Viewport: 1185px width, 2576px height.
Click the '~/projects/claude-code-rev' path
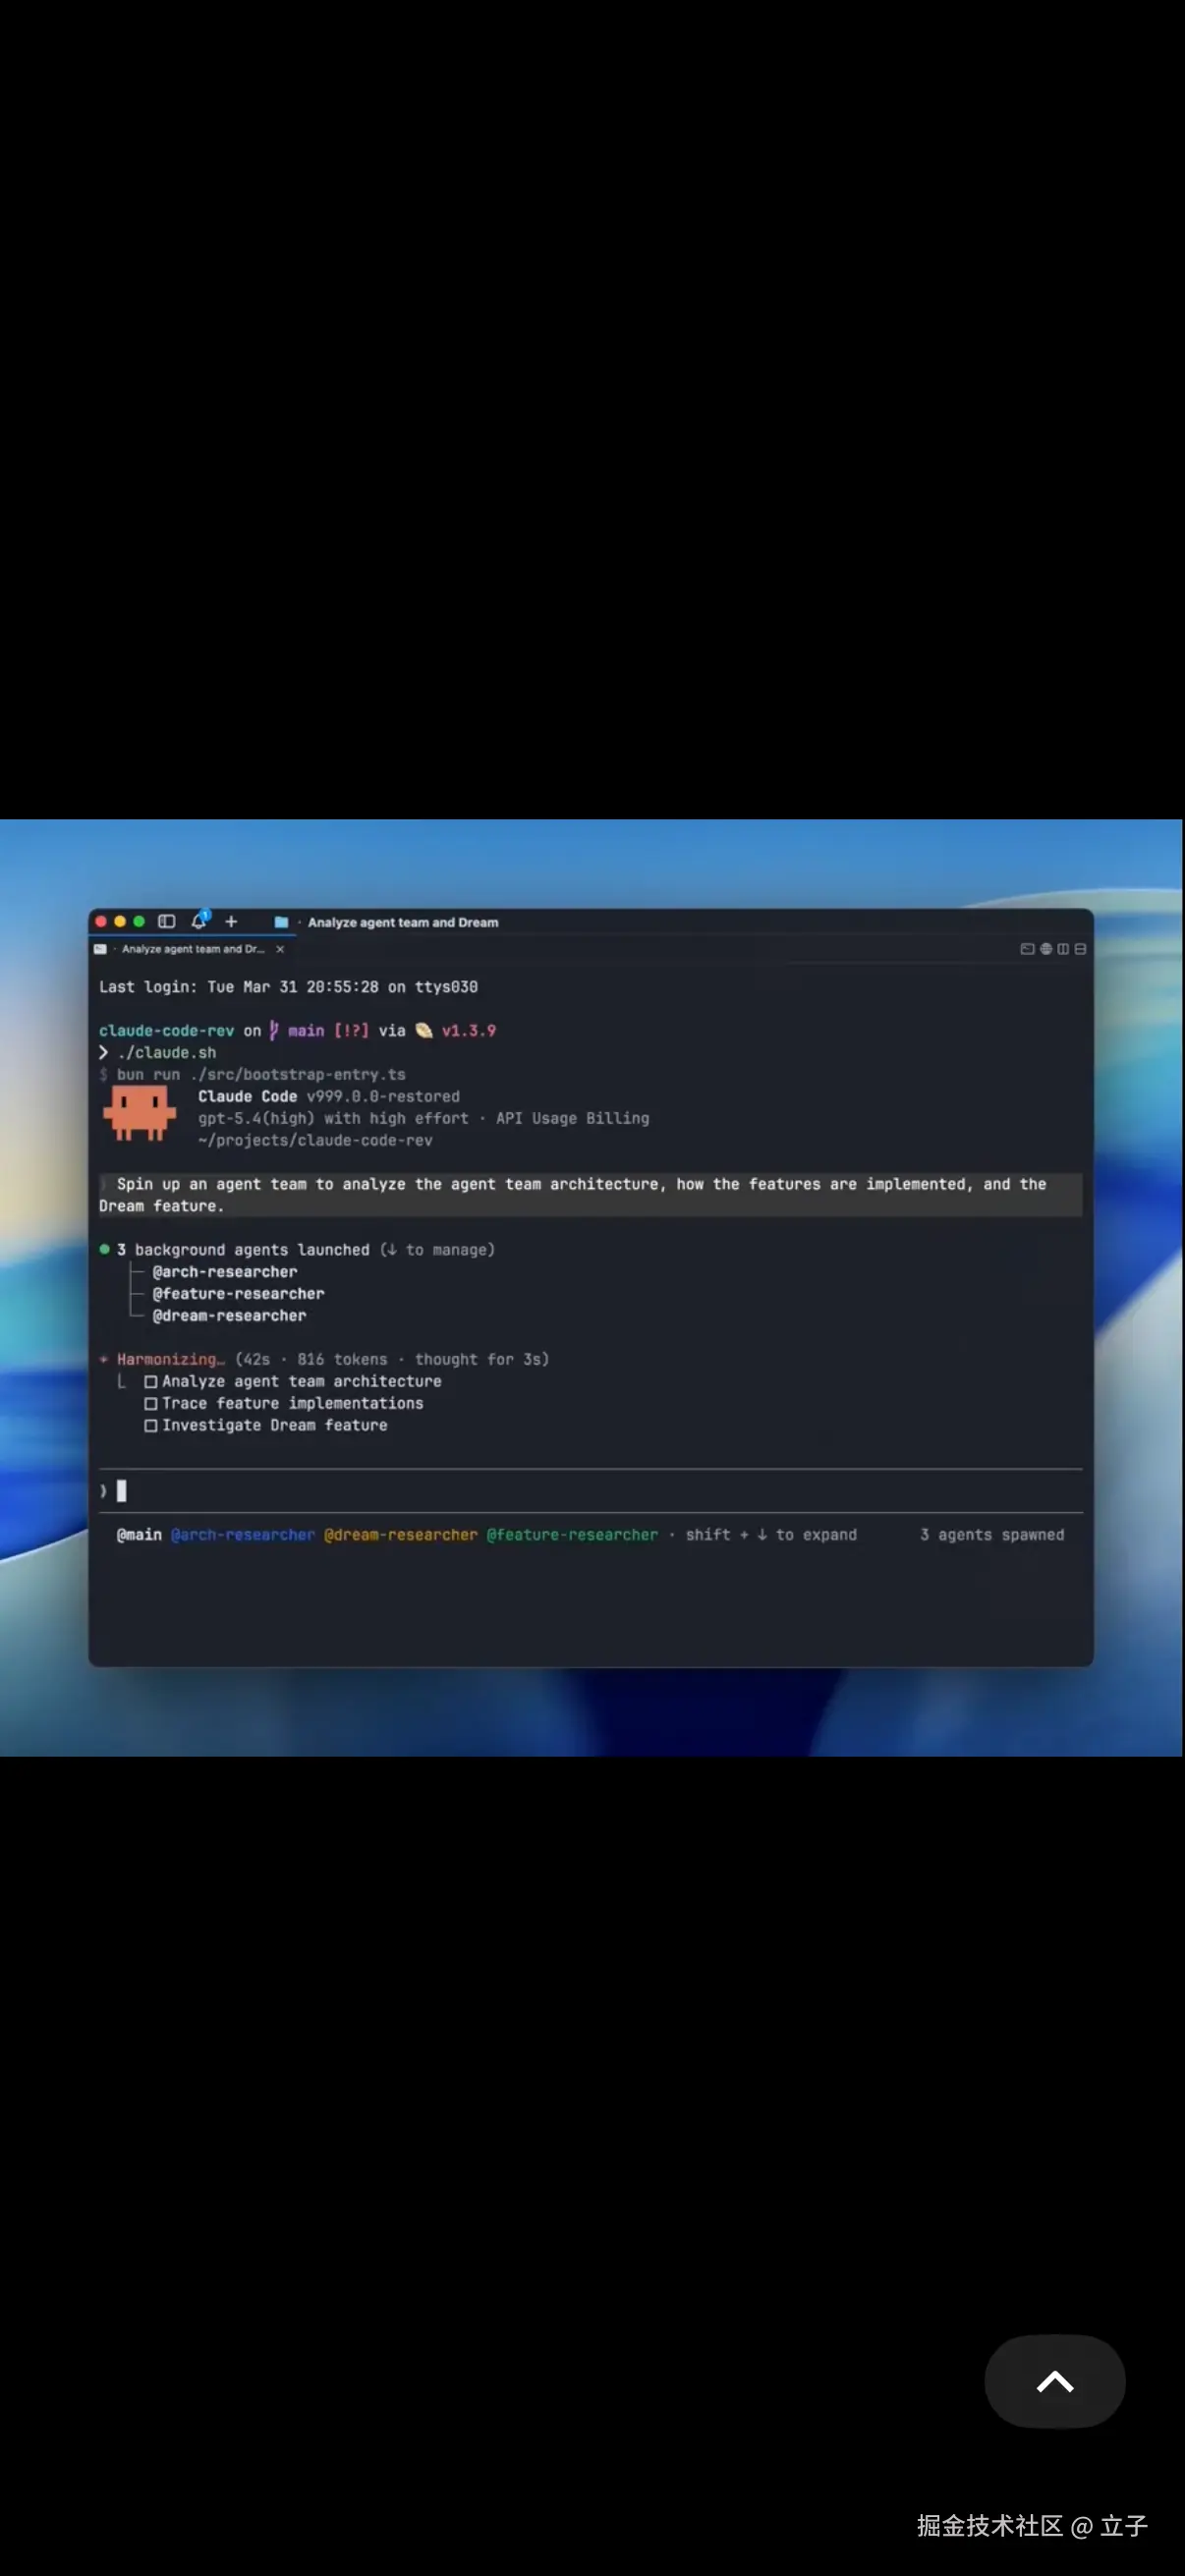click(x=315, y=1141)
